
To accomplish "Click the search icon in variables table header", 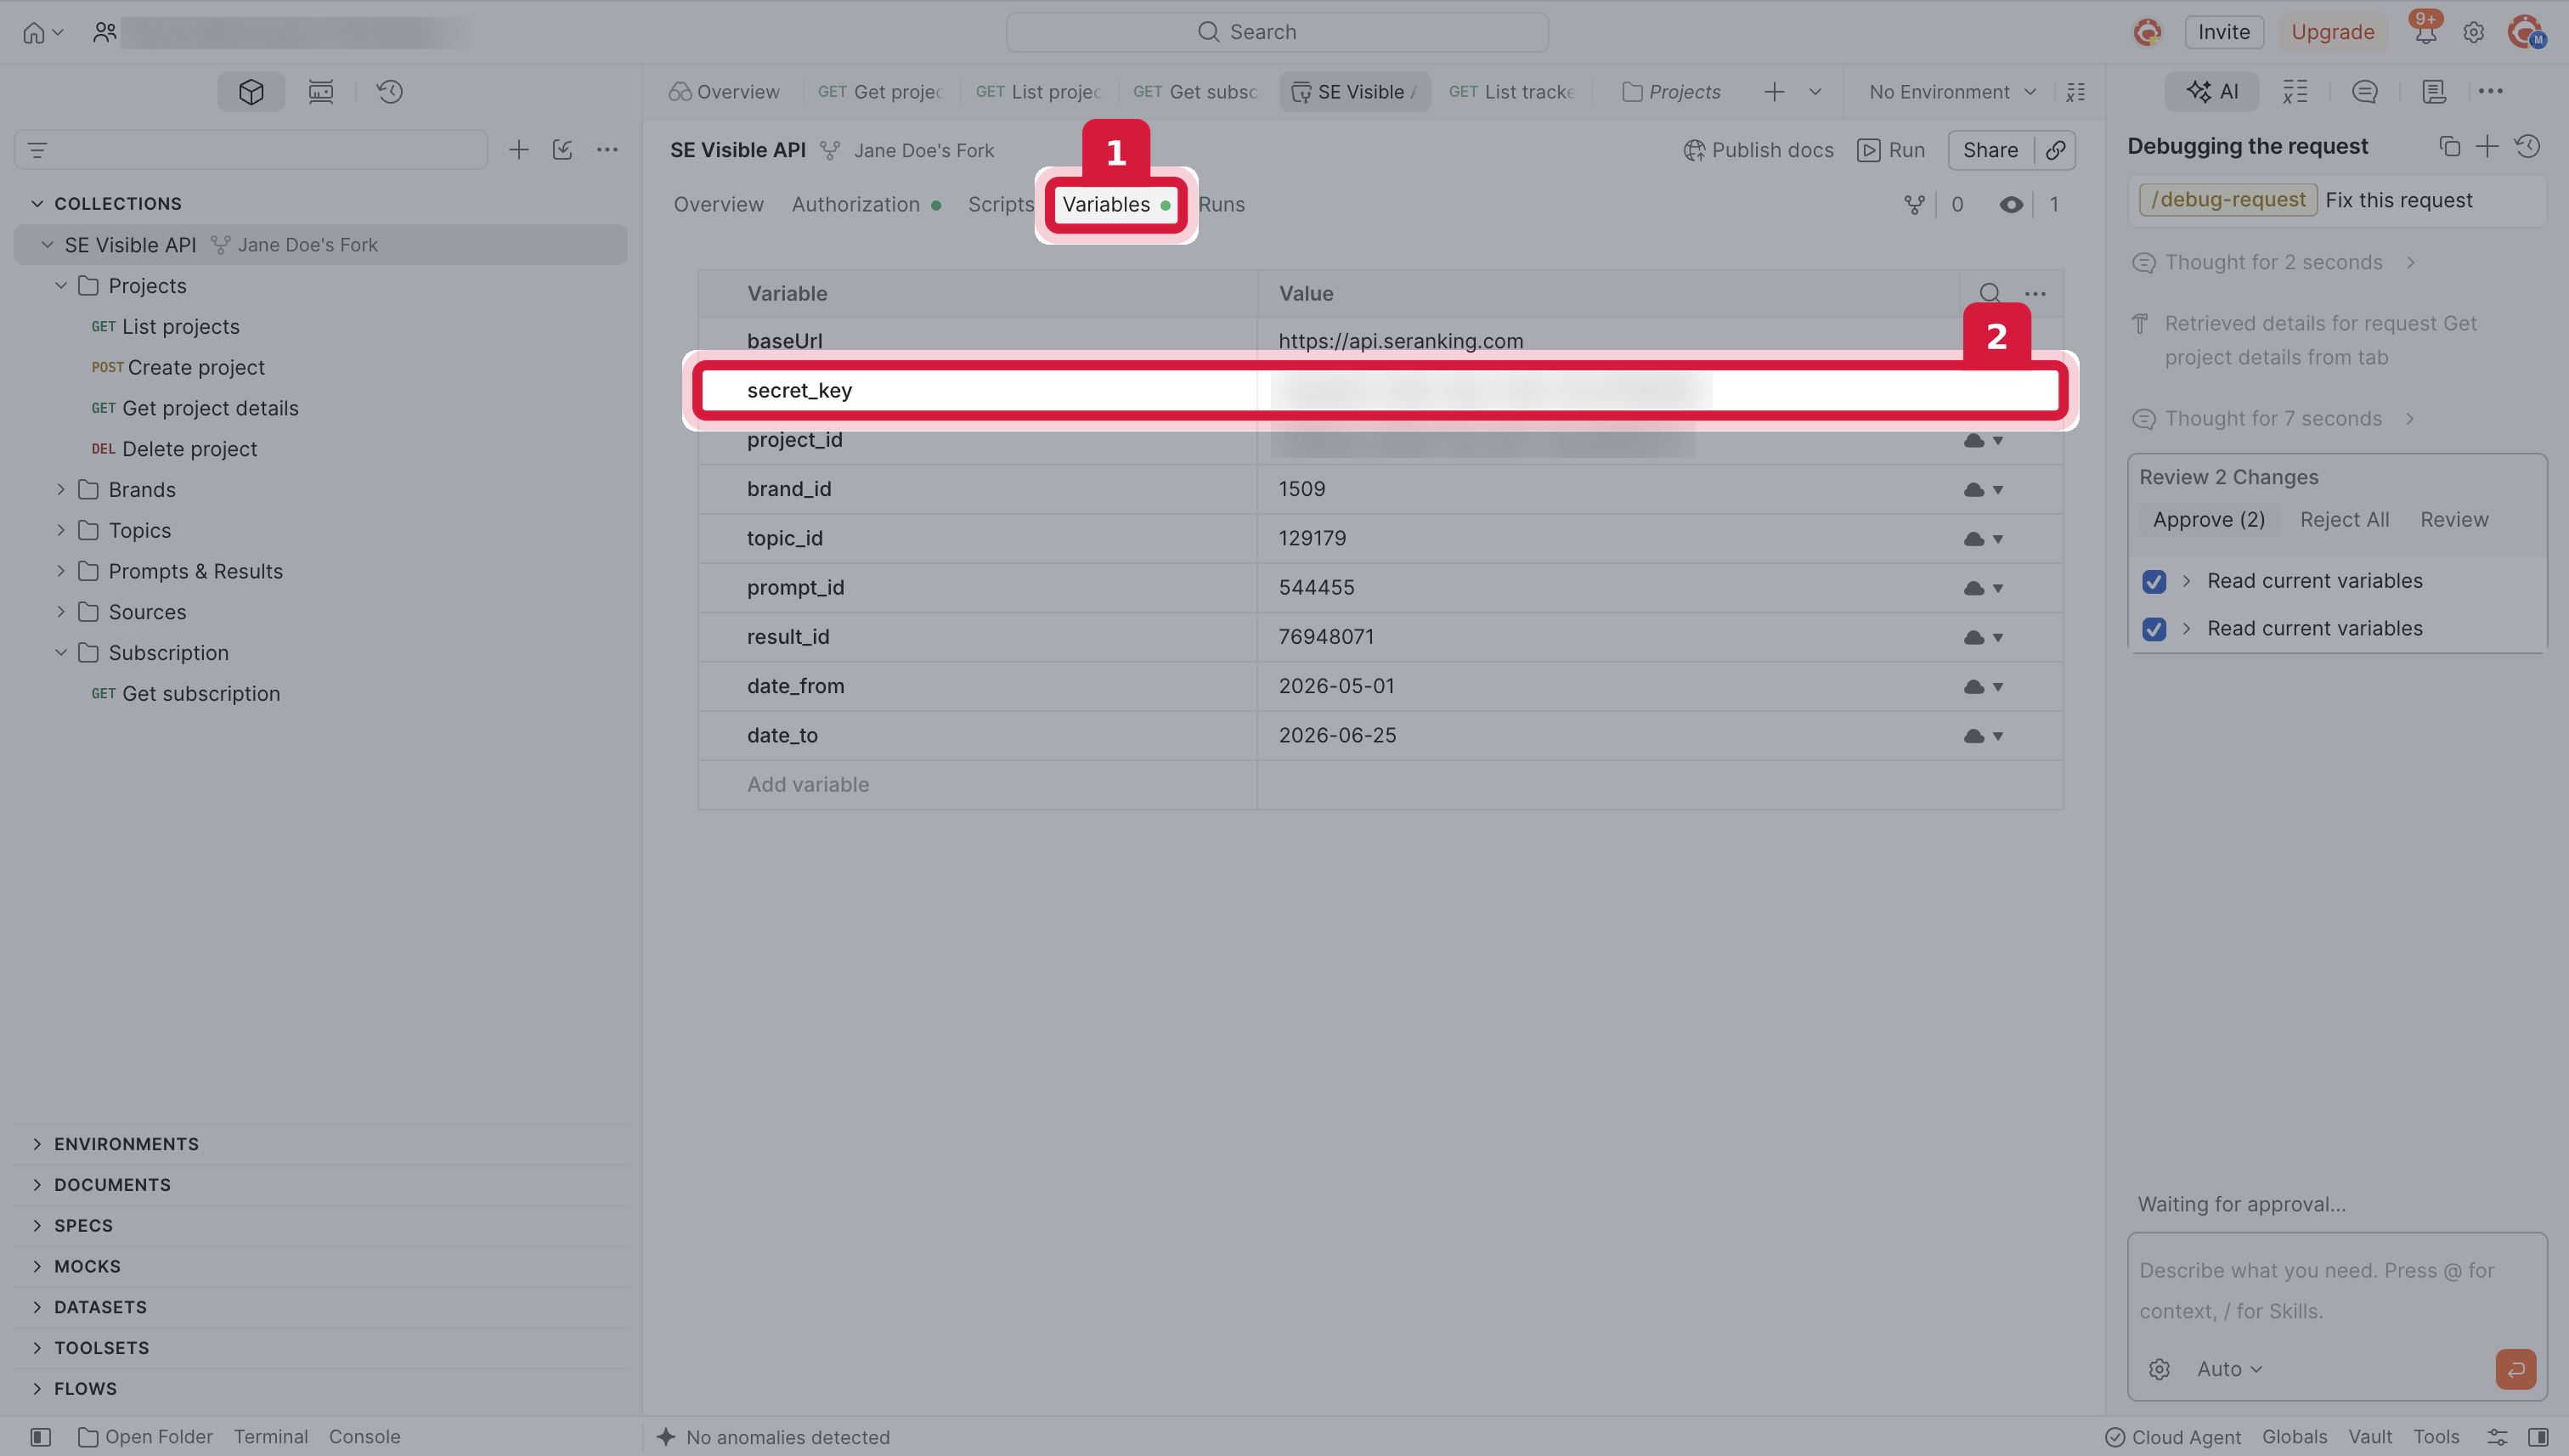I will coord(1990,293).
